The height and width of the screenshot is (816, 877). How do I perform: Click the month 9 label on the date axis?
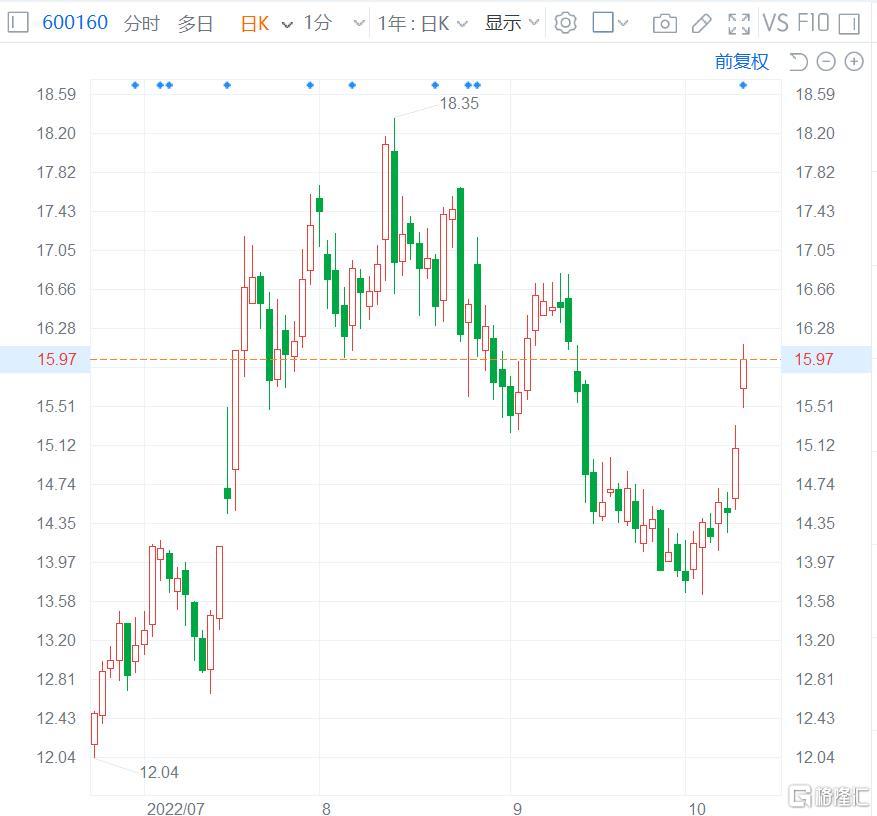(517, 809)
